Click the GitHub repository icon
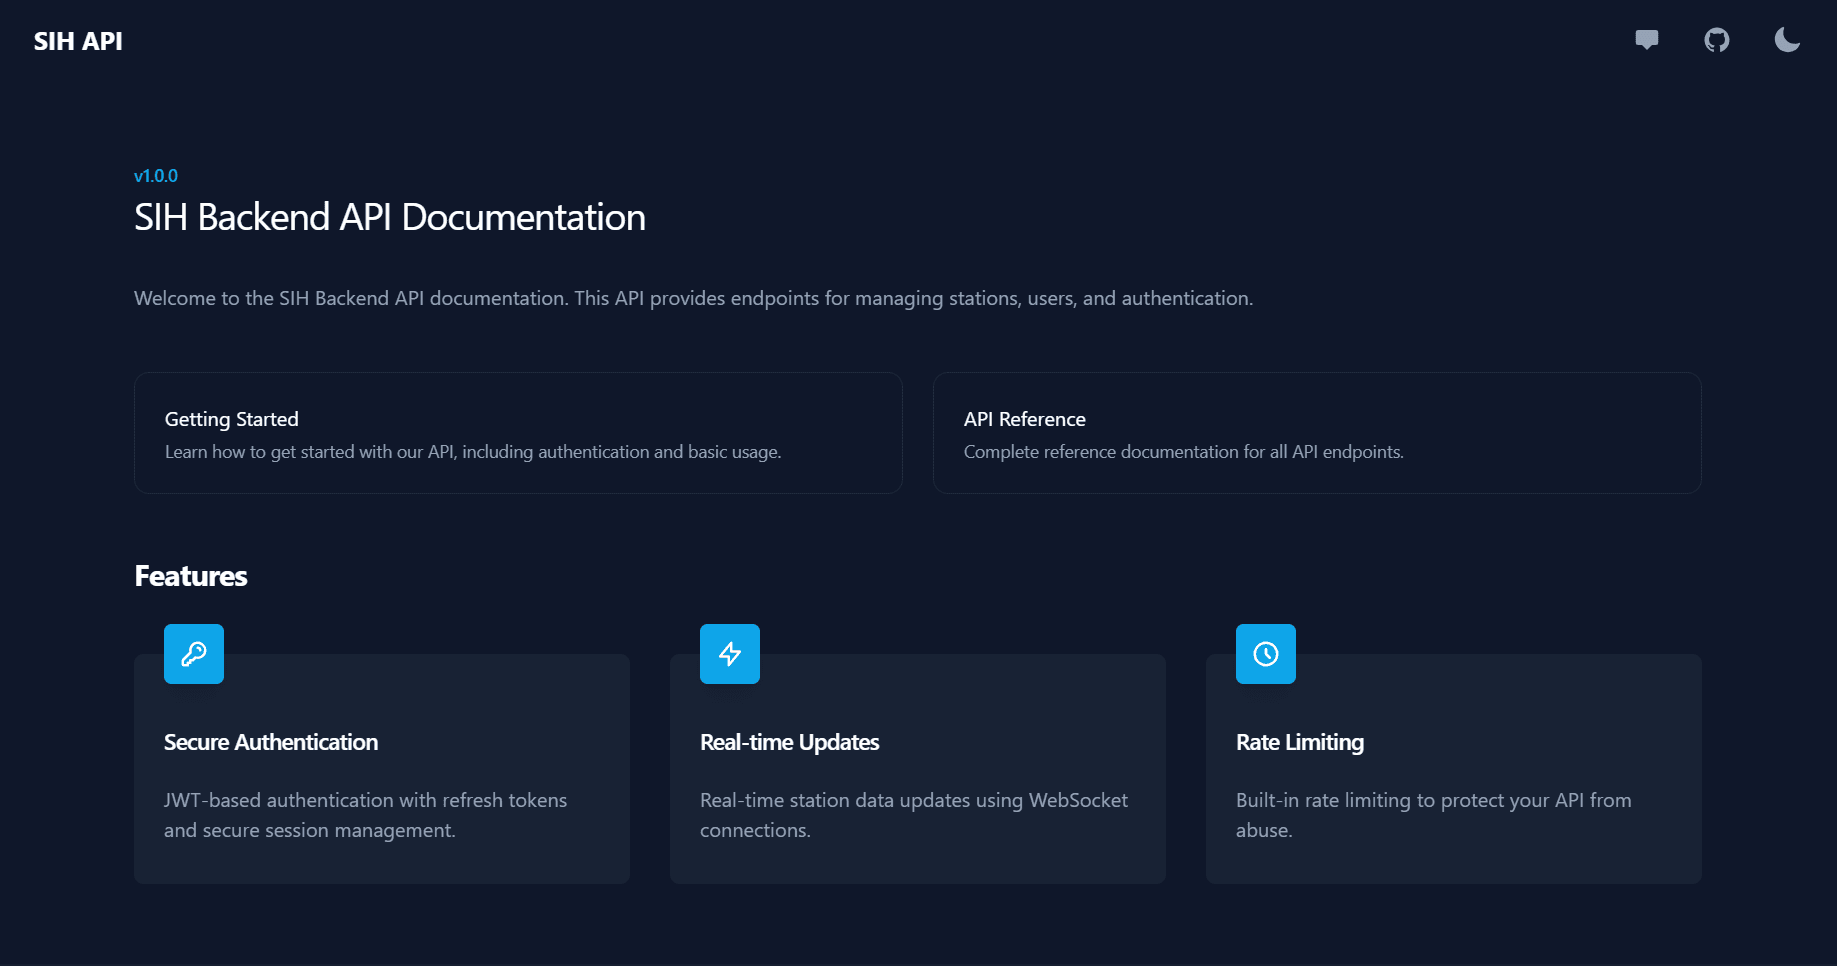 (1718, 40)
